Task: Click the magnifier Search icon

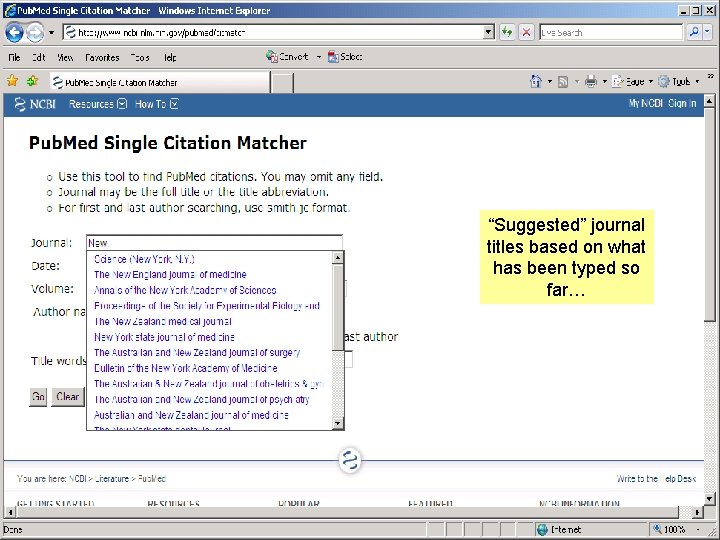Action: click(x=694, y=32)
